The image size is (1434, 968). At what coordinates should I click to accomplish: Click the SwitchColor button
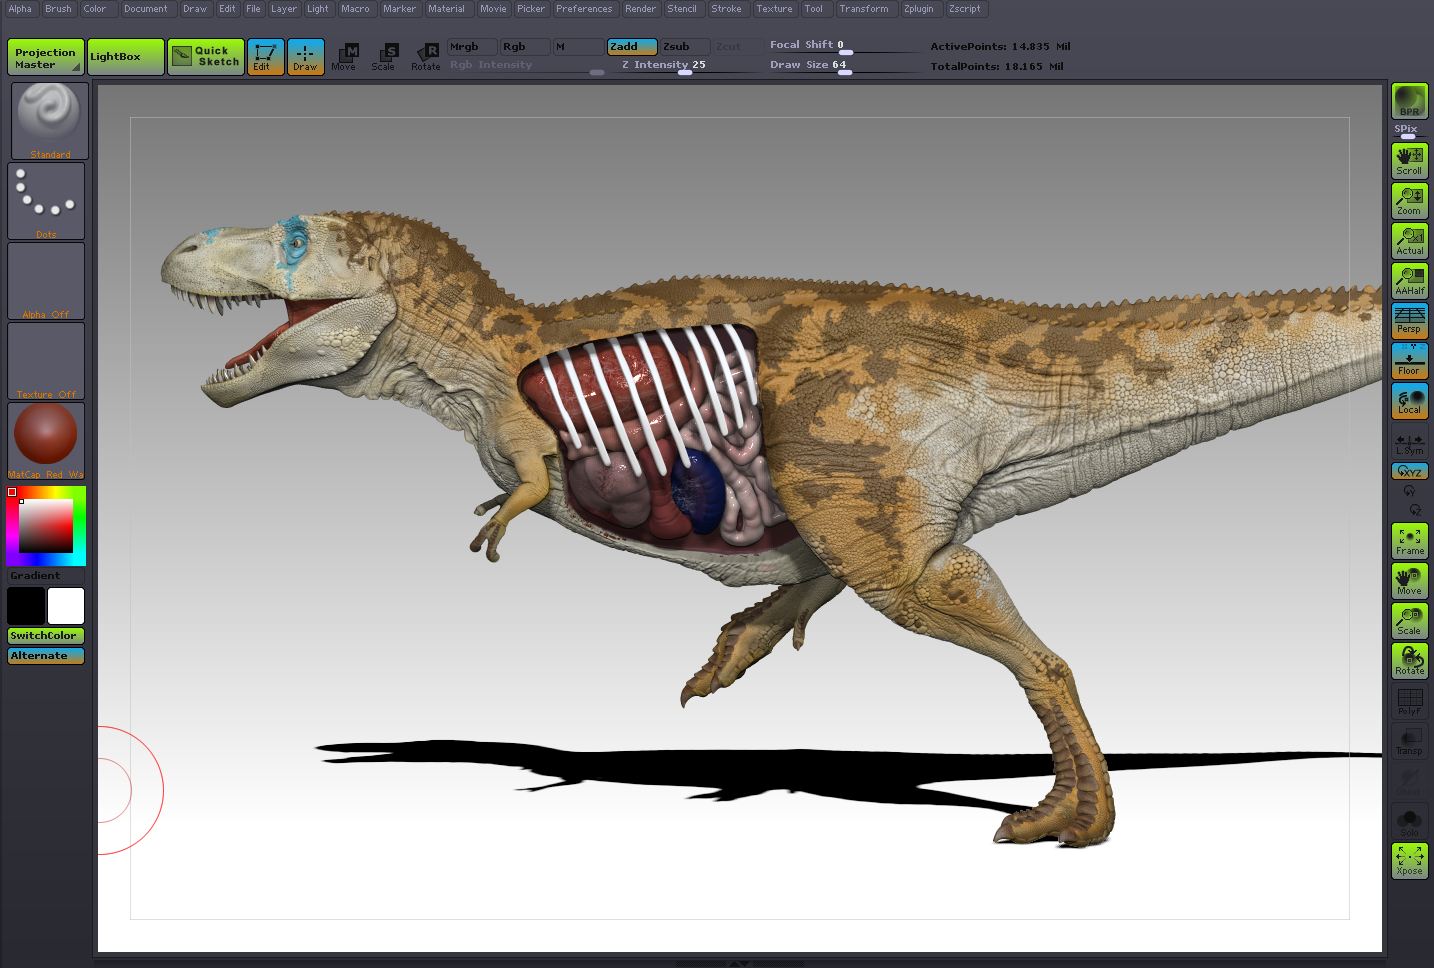pyautogui.click(x=46, y=636)
